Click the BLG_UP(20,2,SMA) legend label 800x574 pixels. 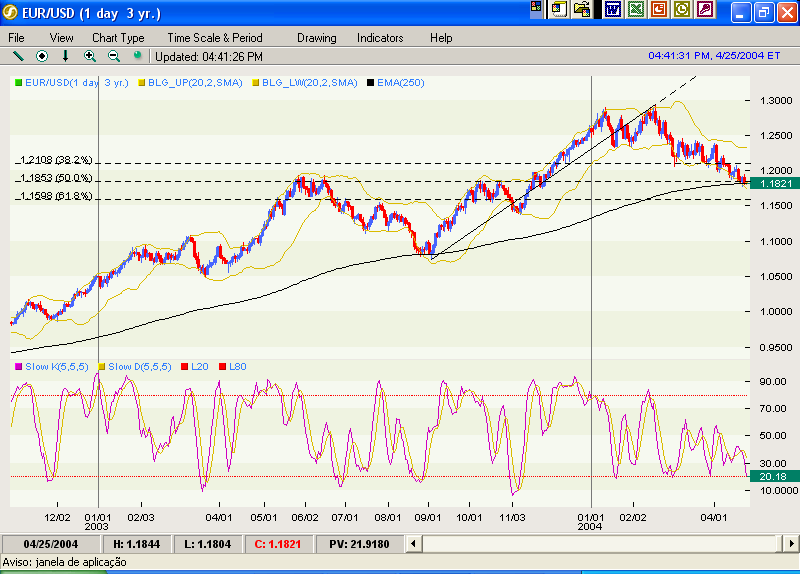pos(195,83)
